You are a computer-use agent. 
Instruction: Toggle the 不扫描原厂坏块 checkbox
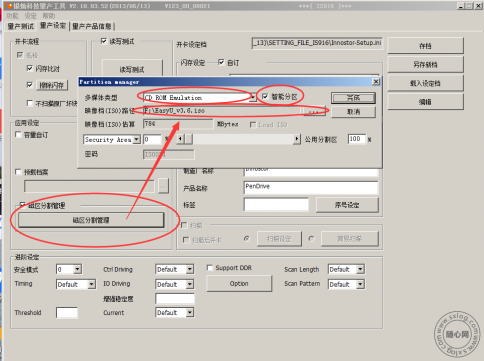click(x=30, y=103)
